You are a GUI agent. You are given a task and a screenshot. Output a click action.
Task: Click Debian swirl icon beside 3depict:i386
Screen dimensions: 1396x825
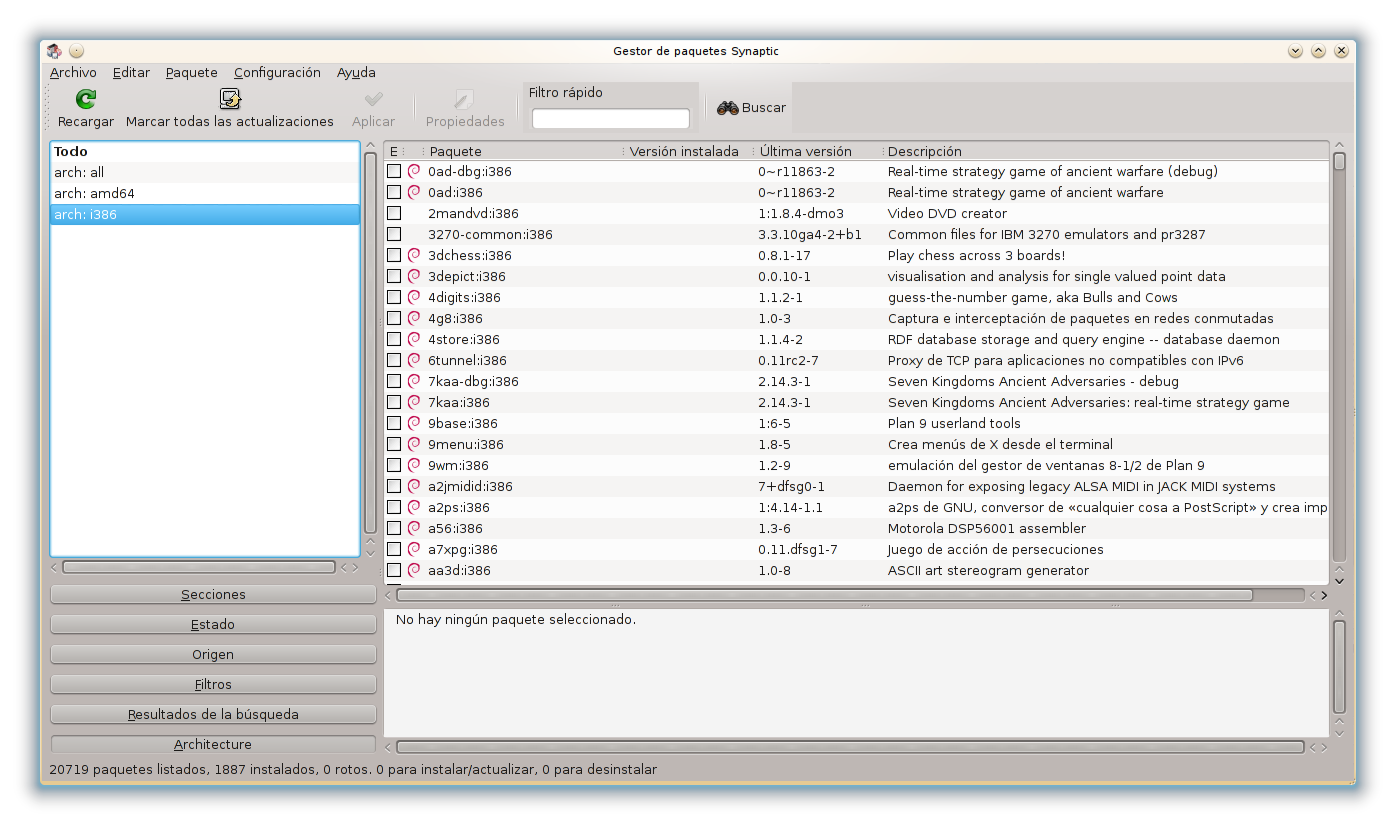(x=414, y=276)
